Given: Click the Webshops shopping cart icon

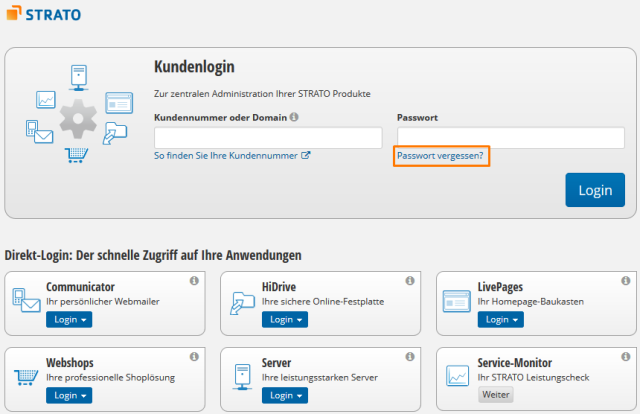Looking at the screenshot, I should click(26, 377).
